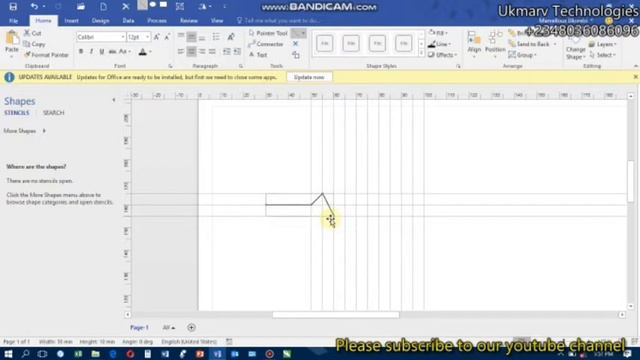Viewport: 640px width, 360px height.
Task: Toggle Underline formatting
Action: [x=101, y=51]
